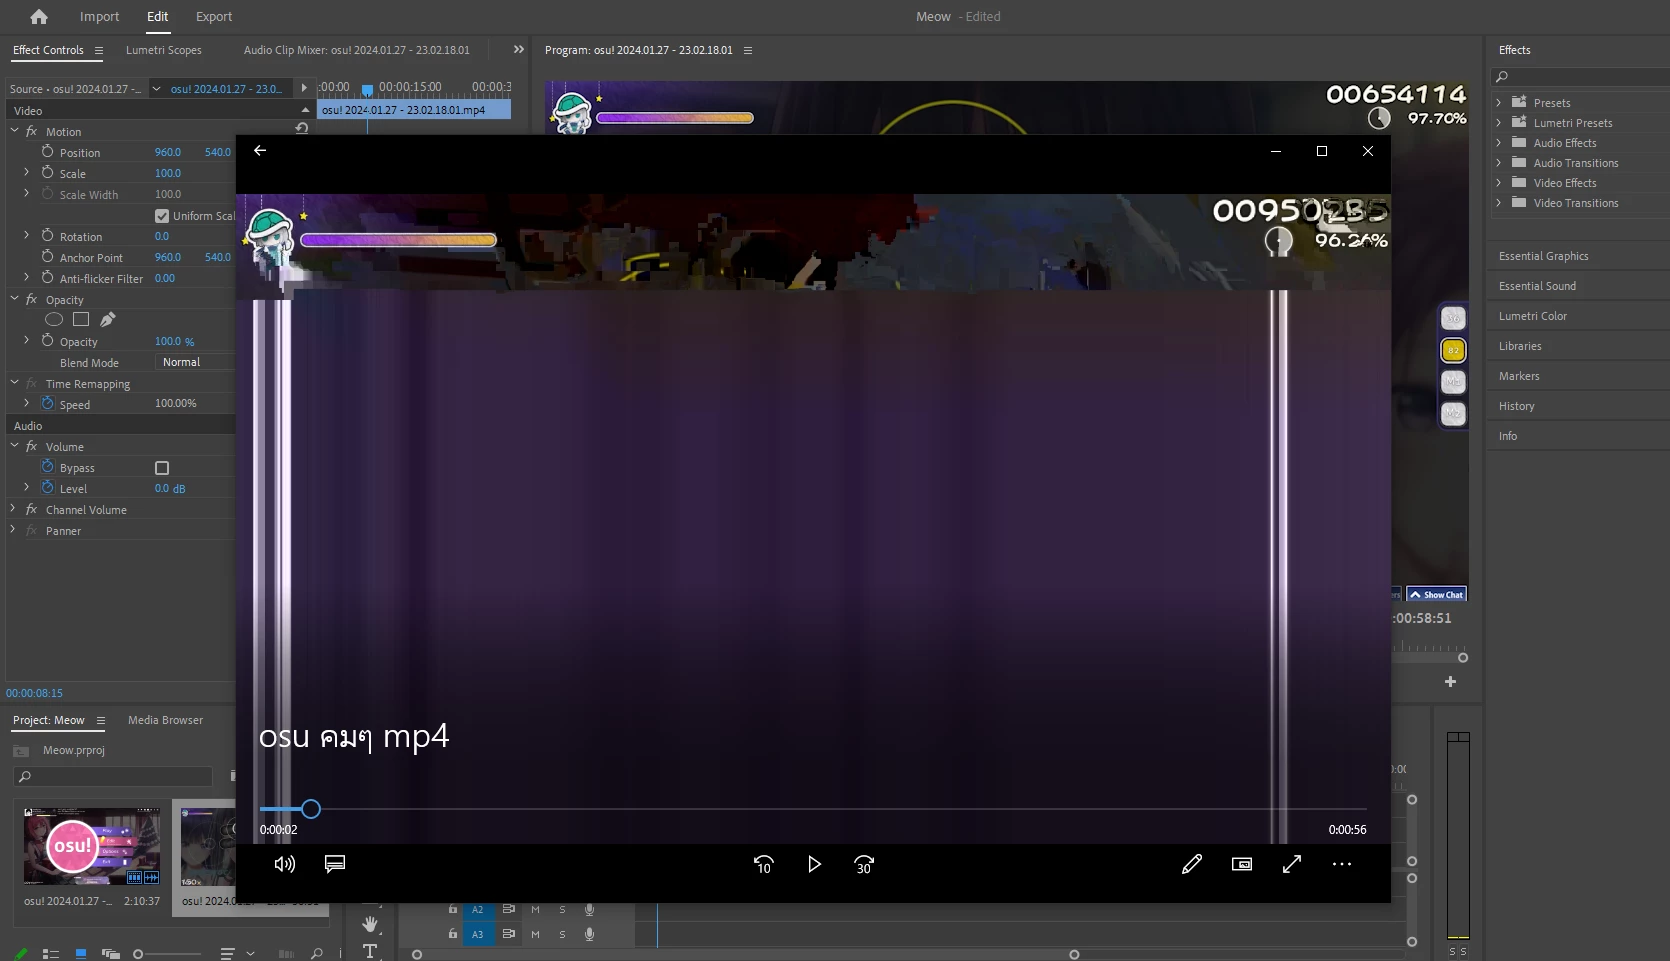Open the more options ellipsis in player
Image resolution: width=1670 pixels, height=961 pixels.
tap(1342, 864)
